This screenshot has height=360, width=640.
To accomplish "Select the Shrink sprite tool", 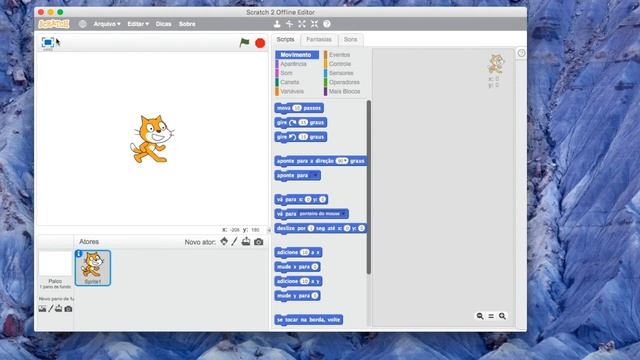I will click(x=314, y=24).
